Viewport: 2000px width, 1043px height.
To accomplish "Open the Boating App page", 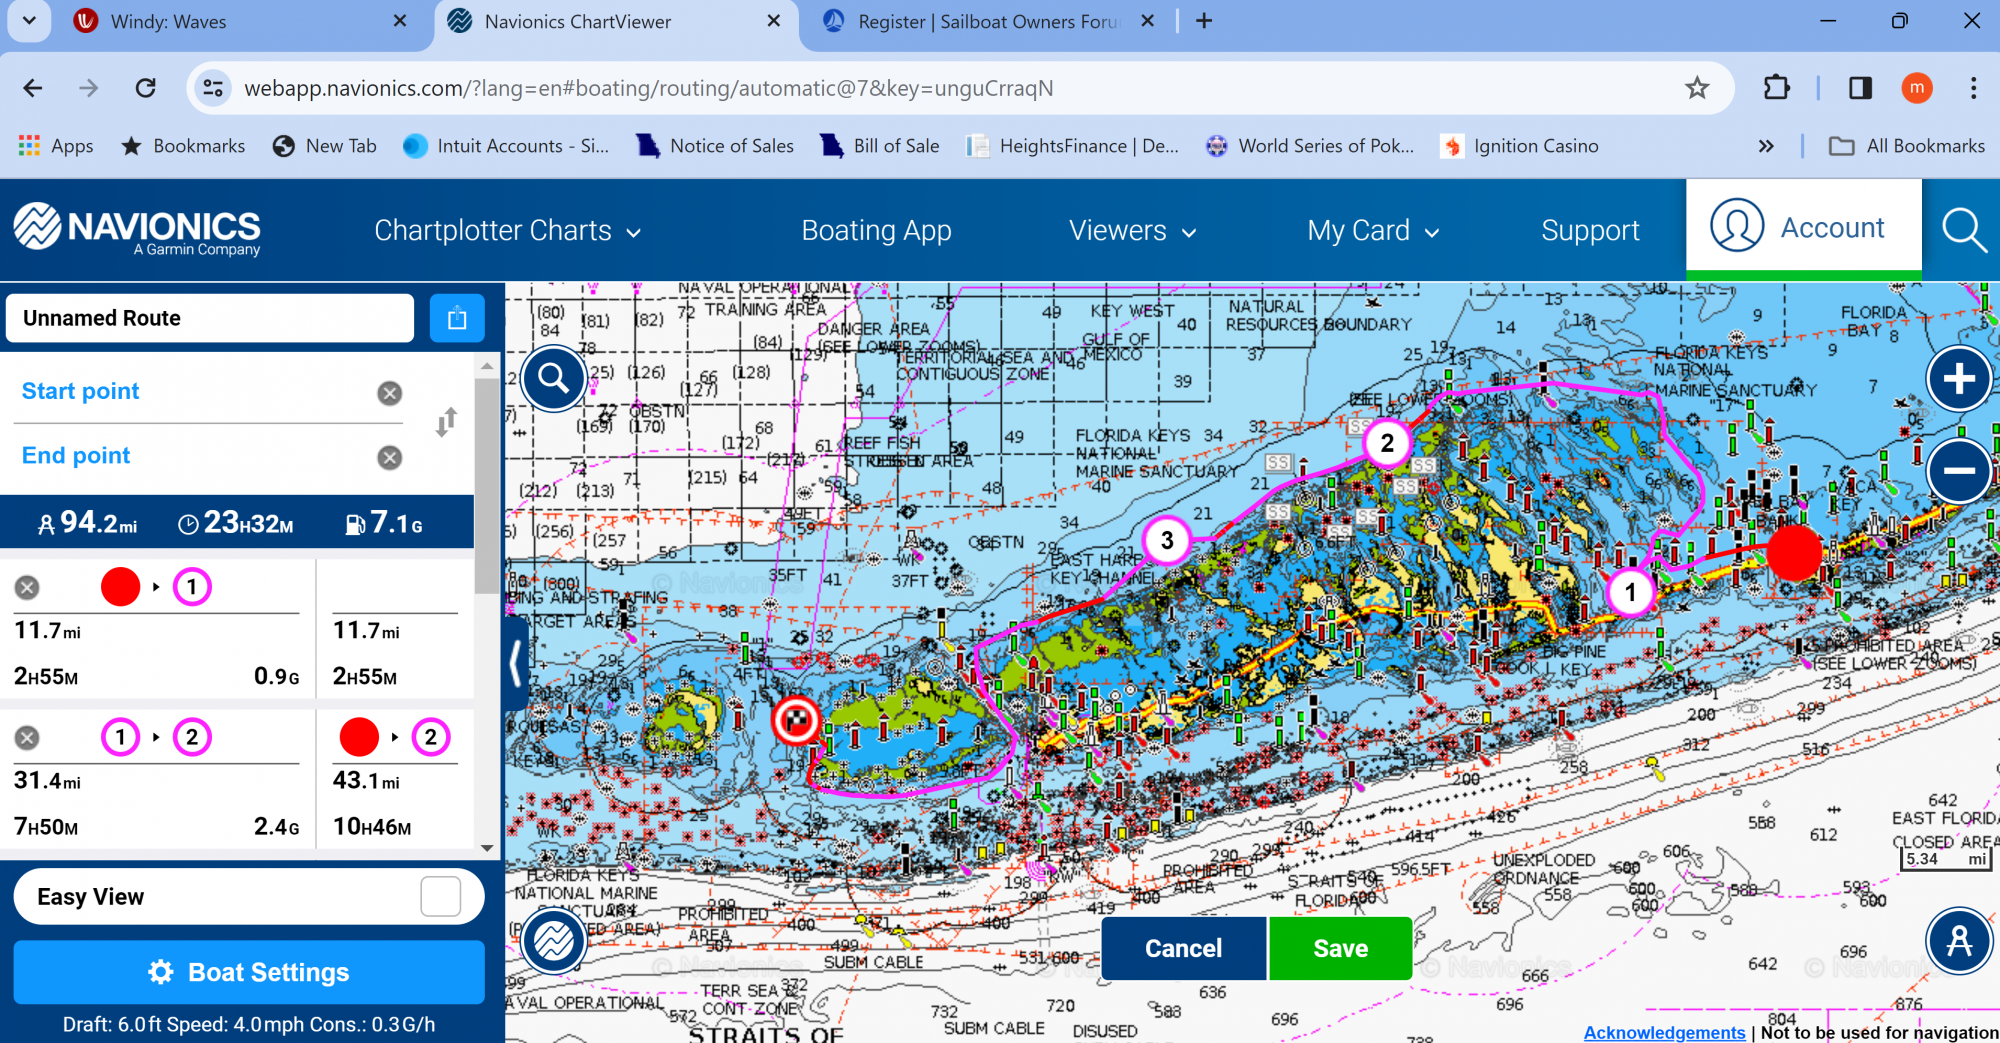I will (x=877, y=231).
